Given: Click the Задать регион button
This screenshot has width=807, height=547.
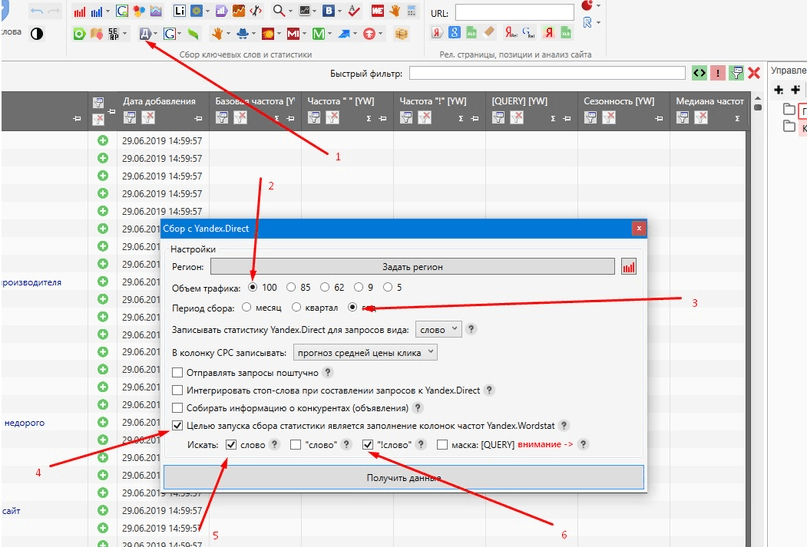Looking at the screenshot, I should [x=412, y=267].
